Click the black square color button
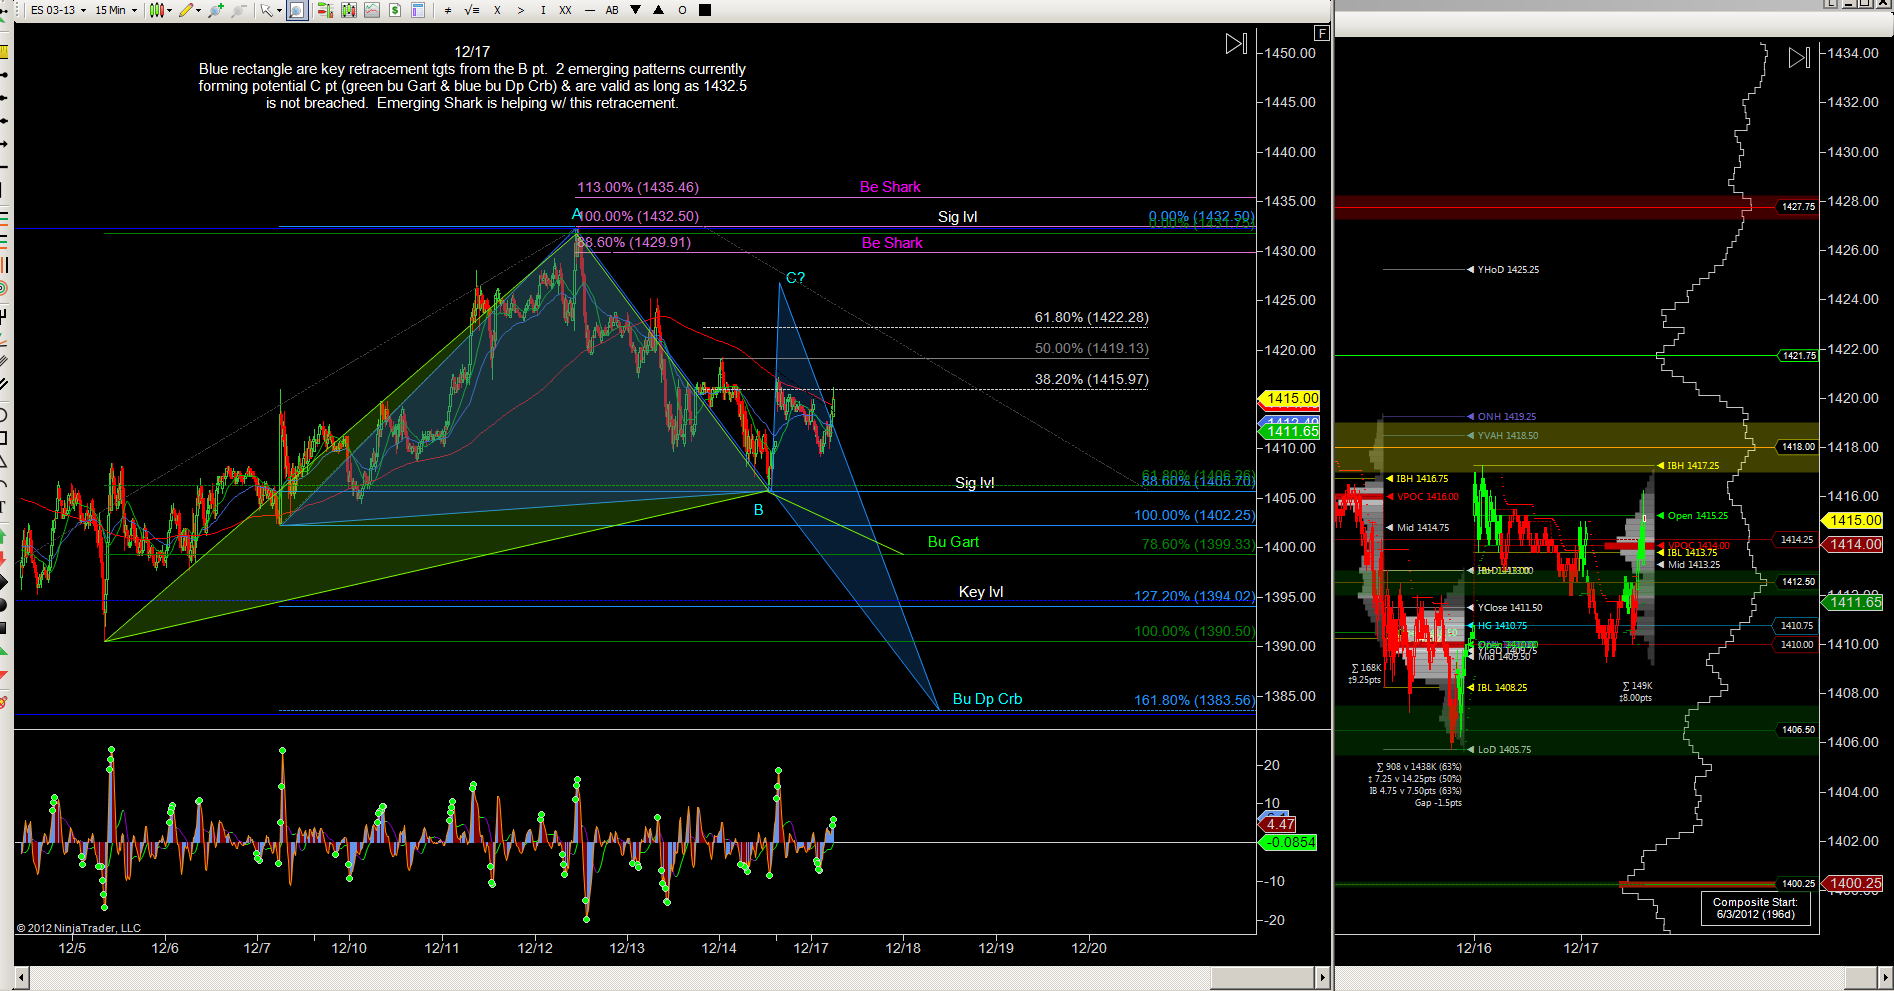Image resolution: width=1894 pixels, height=991 pixels. click(705, 10)
